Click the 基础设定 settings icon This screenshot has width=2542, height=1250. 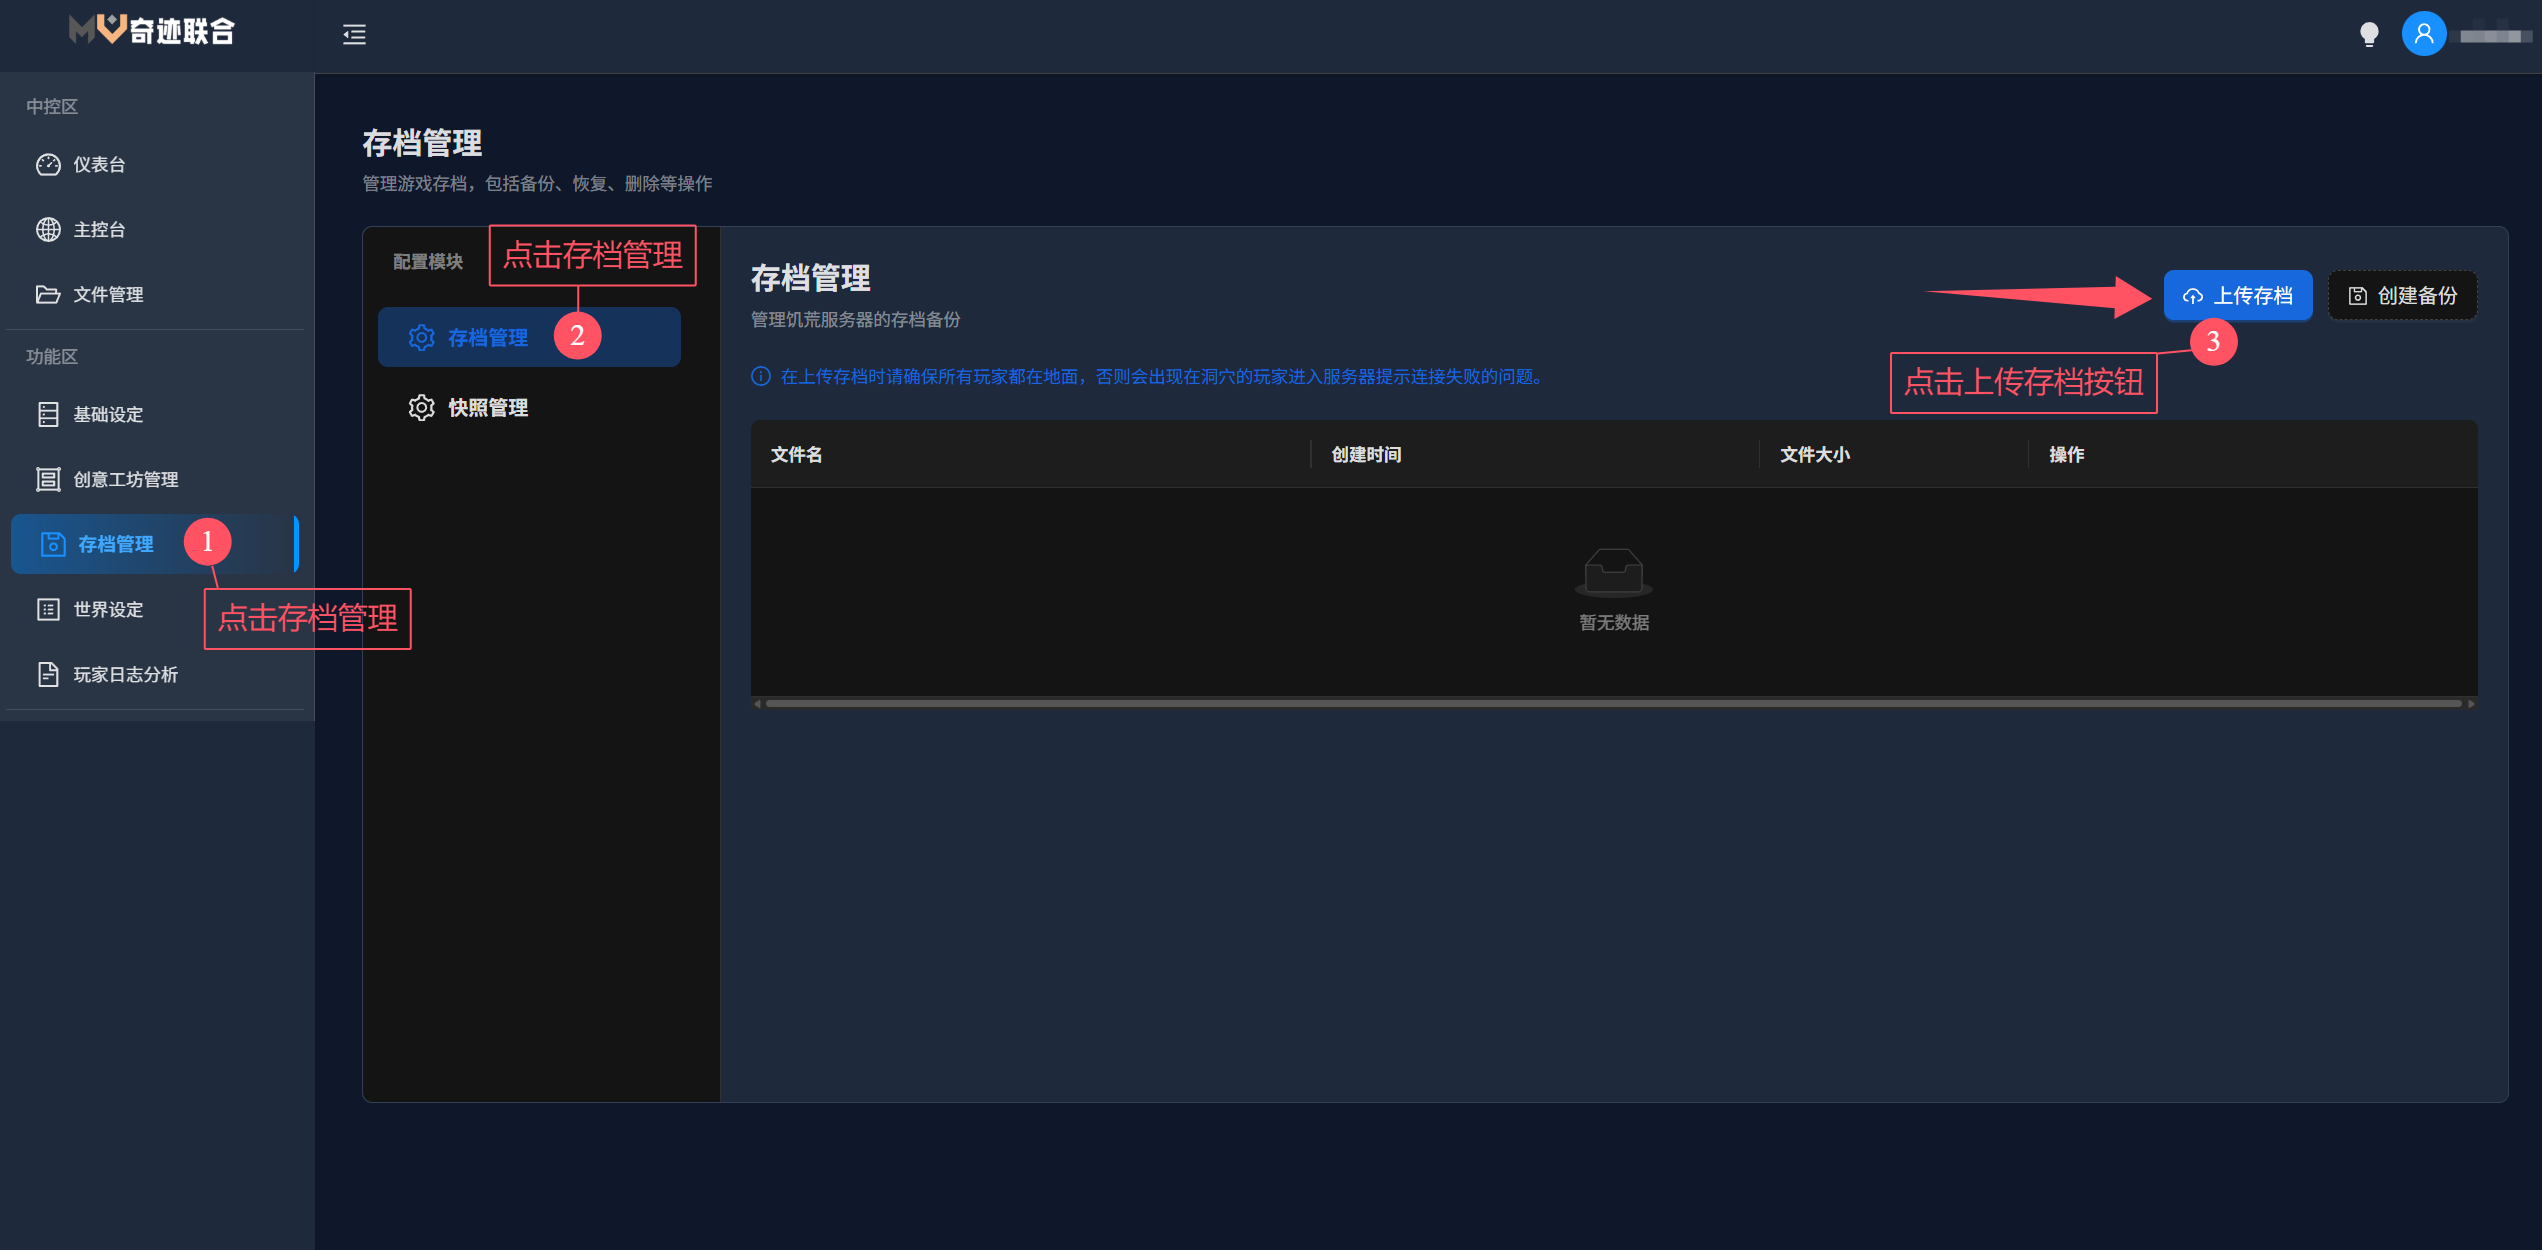(x=48, y=414)
